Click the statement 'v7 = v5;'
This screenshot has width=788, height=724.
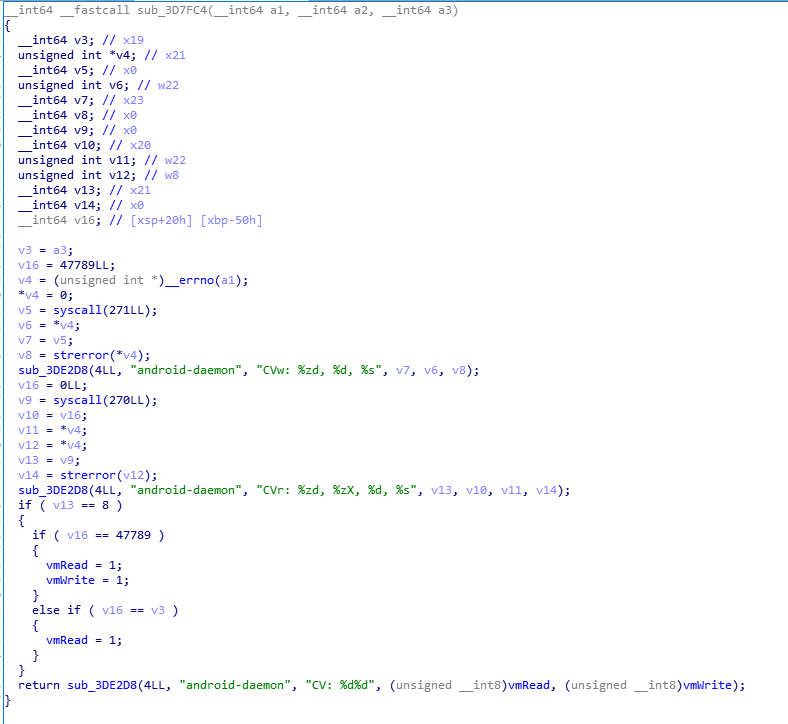point(46,341)
